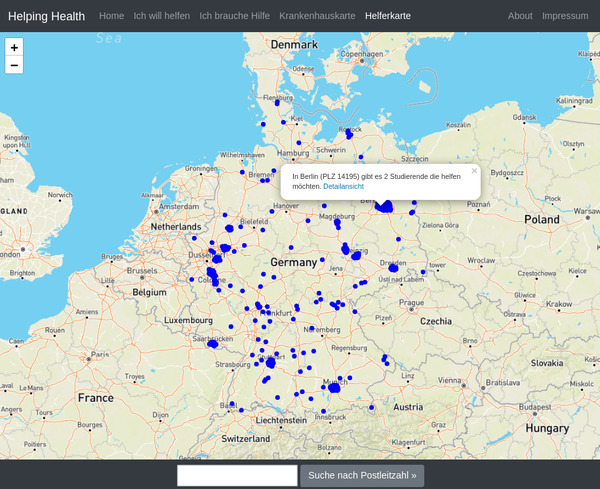Select the blue marker cluster at Dresden
This screenshot has height=489, width=600.
[x=393, y=268]
